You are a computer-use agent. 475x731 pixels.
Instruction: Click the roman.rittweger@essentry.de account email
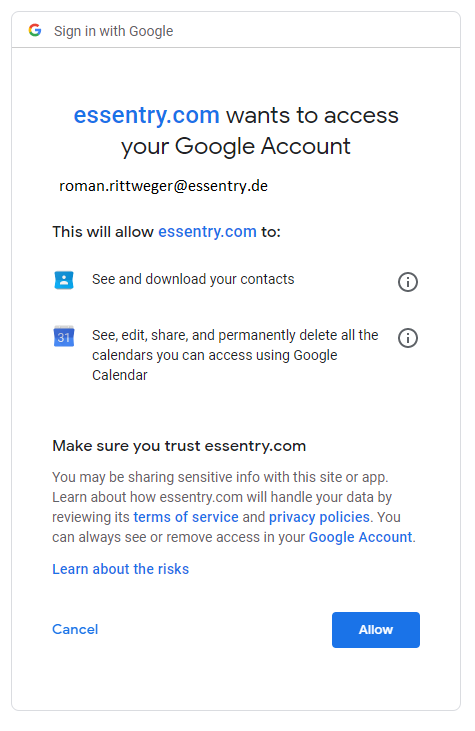click(x=163, y=186)
